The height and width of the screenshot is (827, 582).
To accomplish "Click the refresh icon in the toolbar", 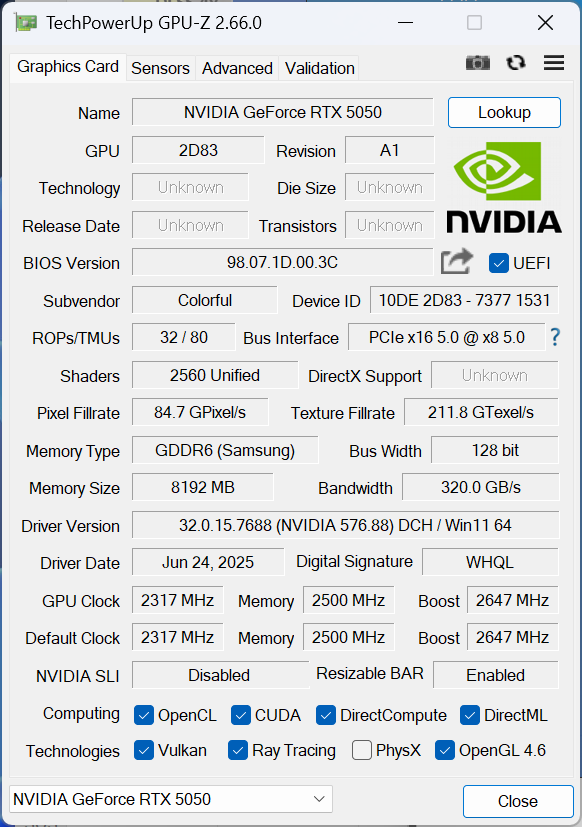I will point(515,62).
